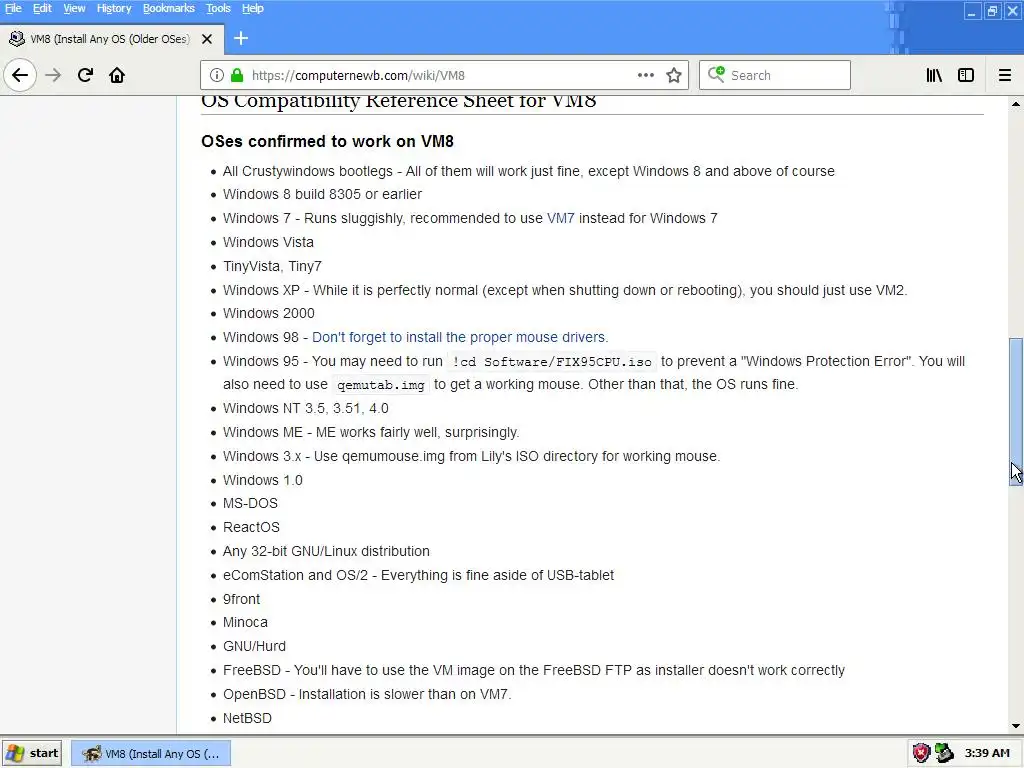Click the green secure connection padlock
Viewport: 1024px width, 768px height.
237,75
